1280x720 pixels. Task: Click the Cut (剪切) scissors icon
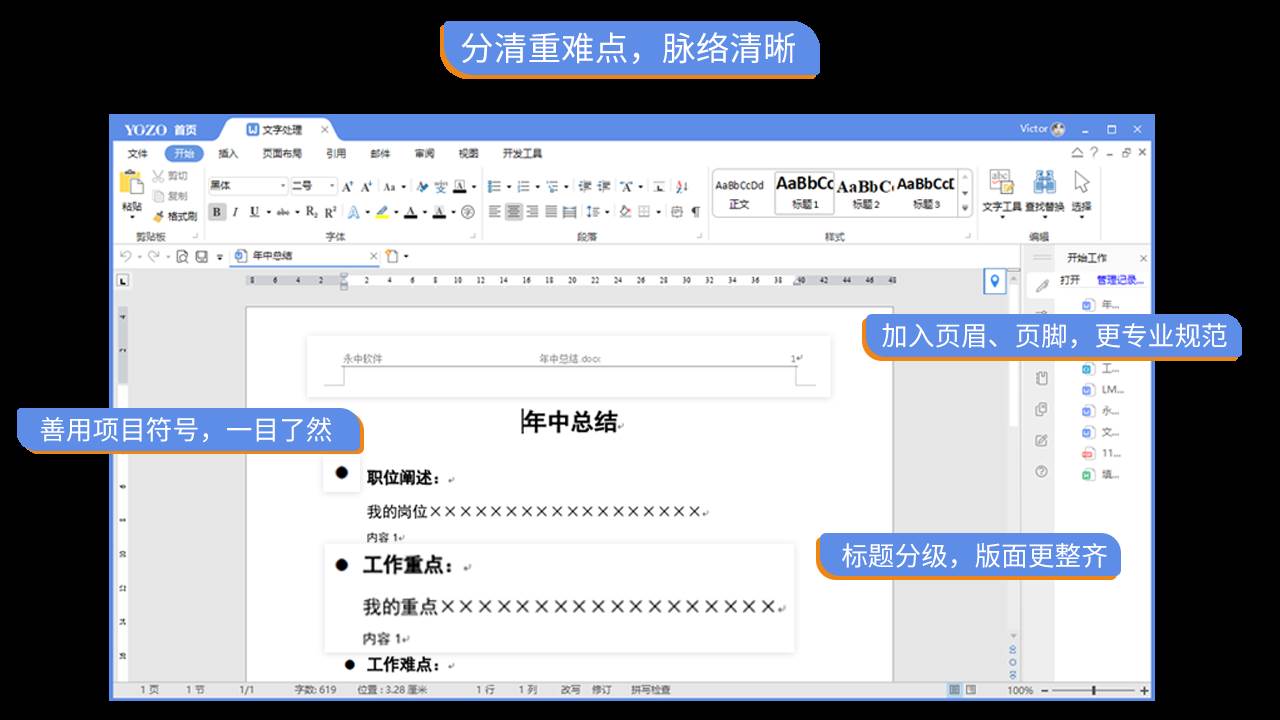click(x=158, y=175)
